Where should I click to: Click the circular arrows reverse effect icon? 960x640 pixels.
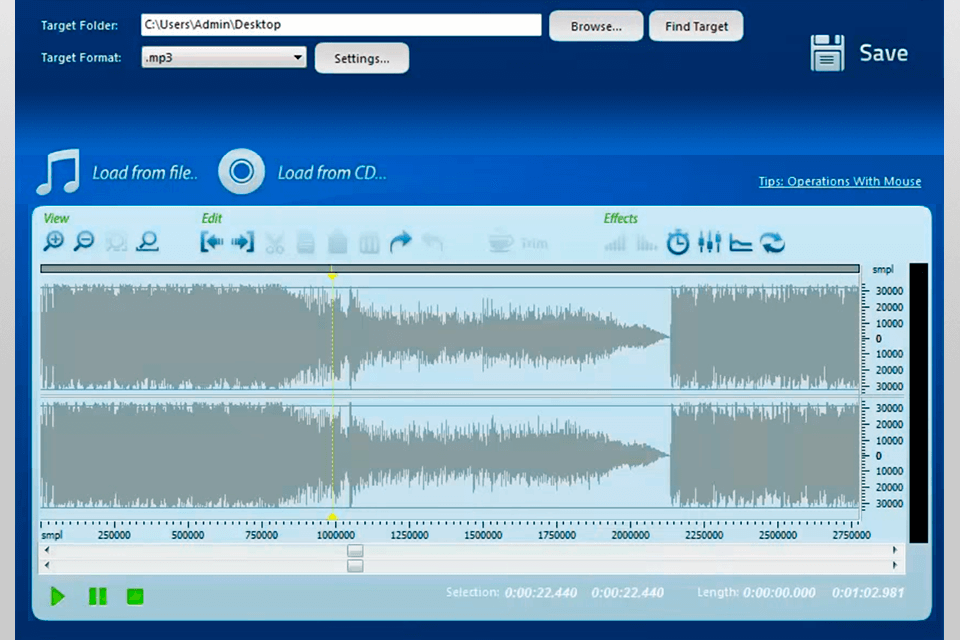tap(773, 243)
